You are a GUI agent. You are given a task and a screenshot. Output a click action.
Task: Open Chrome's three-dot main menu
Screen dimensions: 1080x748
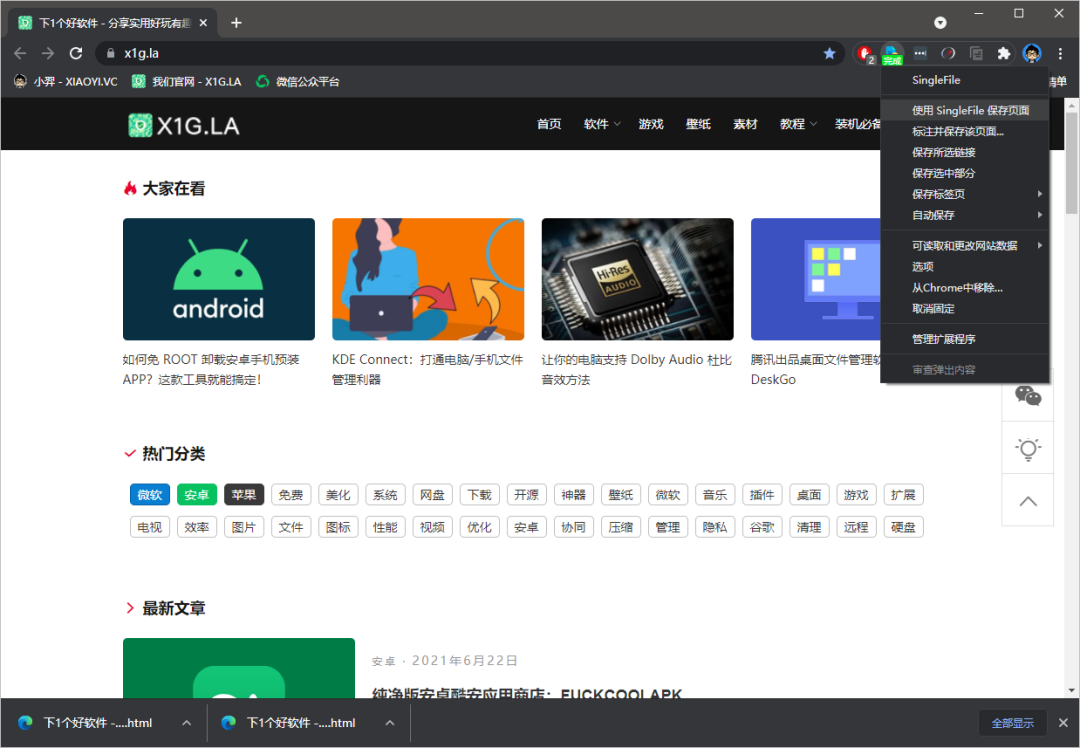pyautogui.click(x=1060, y=53)
